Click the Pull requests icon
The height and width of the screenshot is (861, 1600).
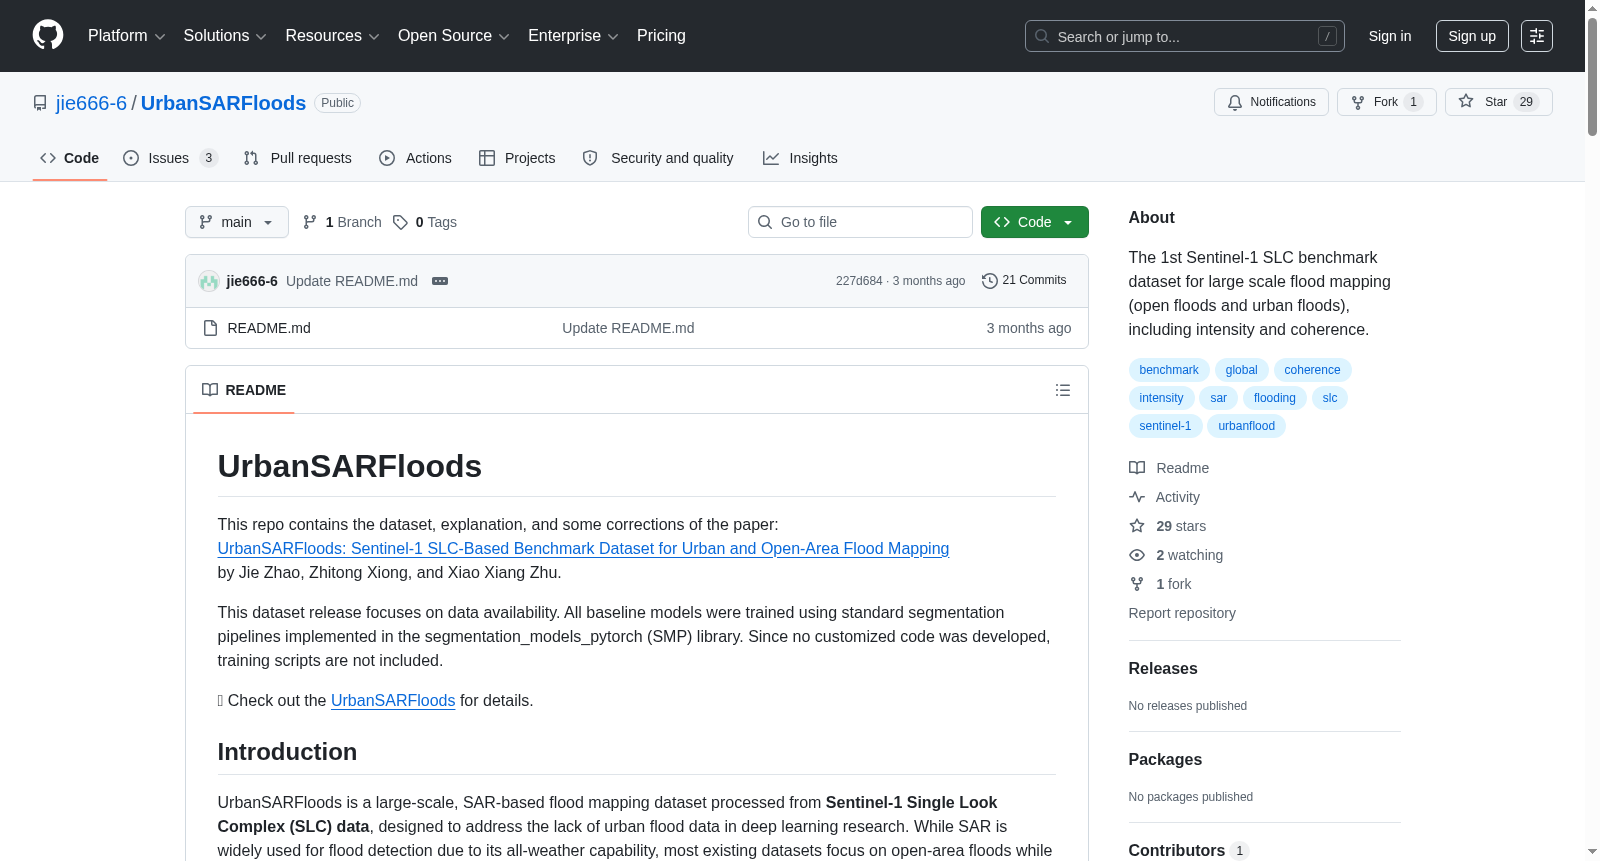(251, 158)
